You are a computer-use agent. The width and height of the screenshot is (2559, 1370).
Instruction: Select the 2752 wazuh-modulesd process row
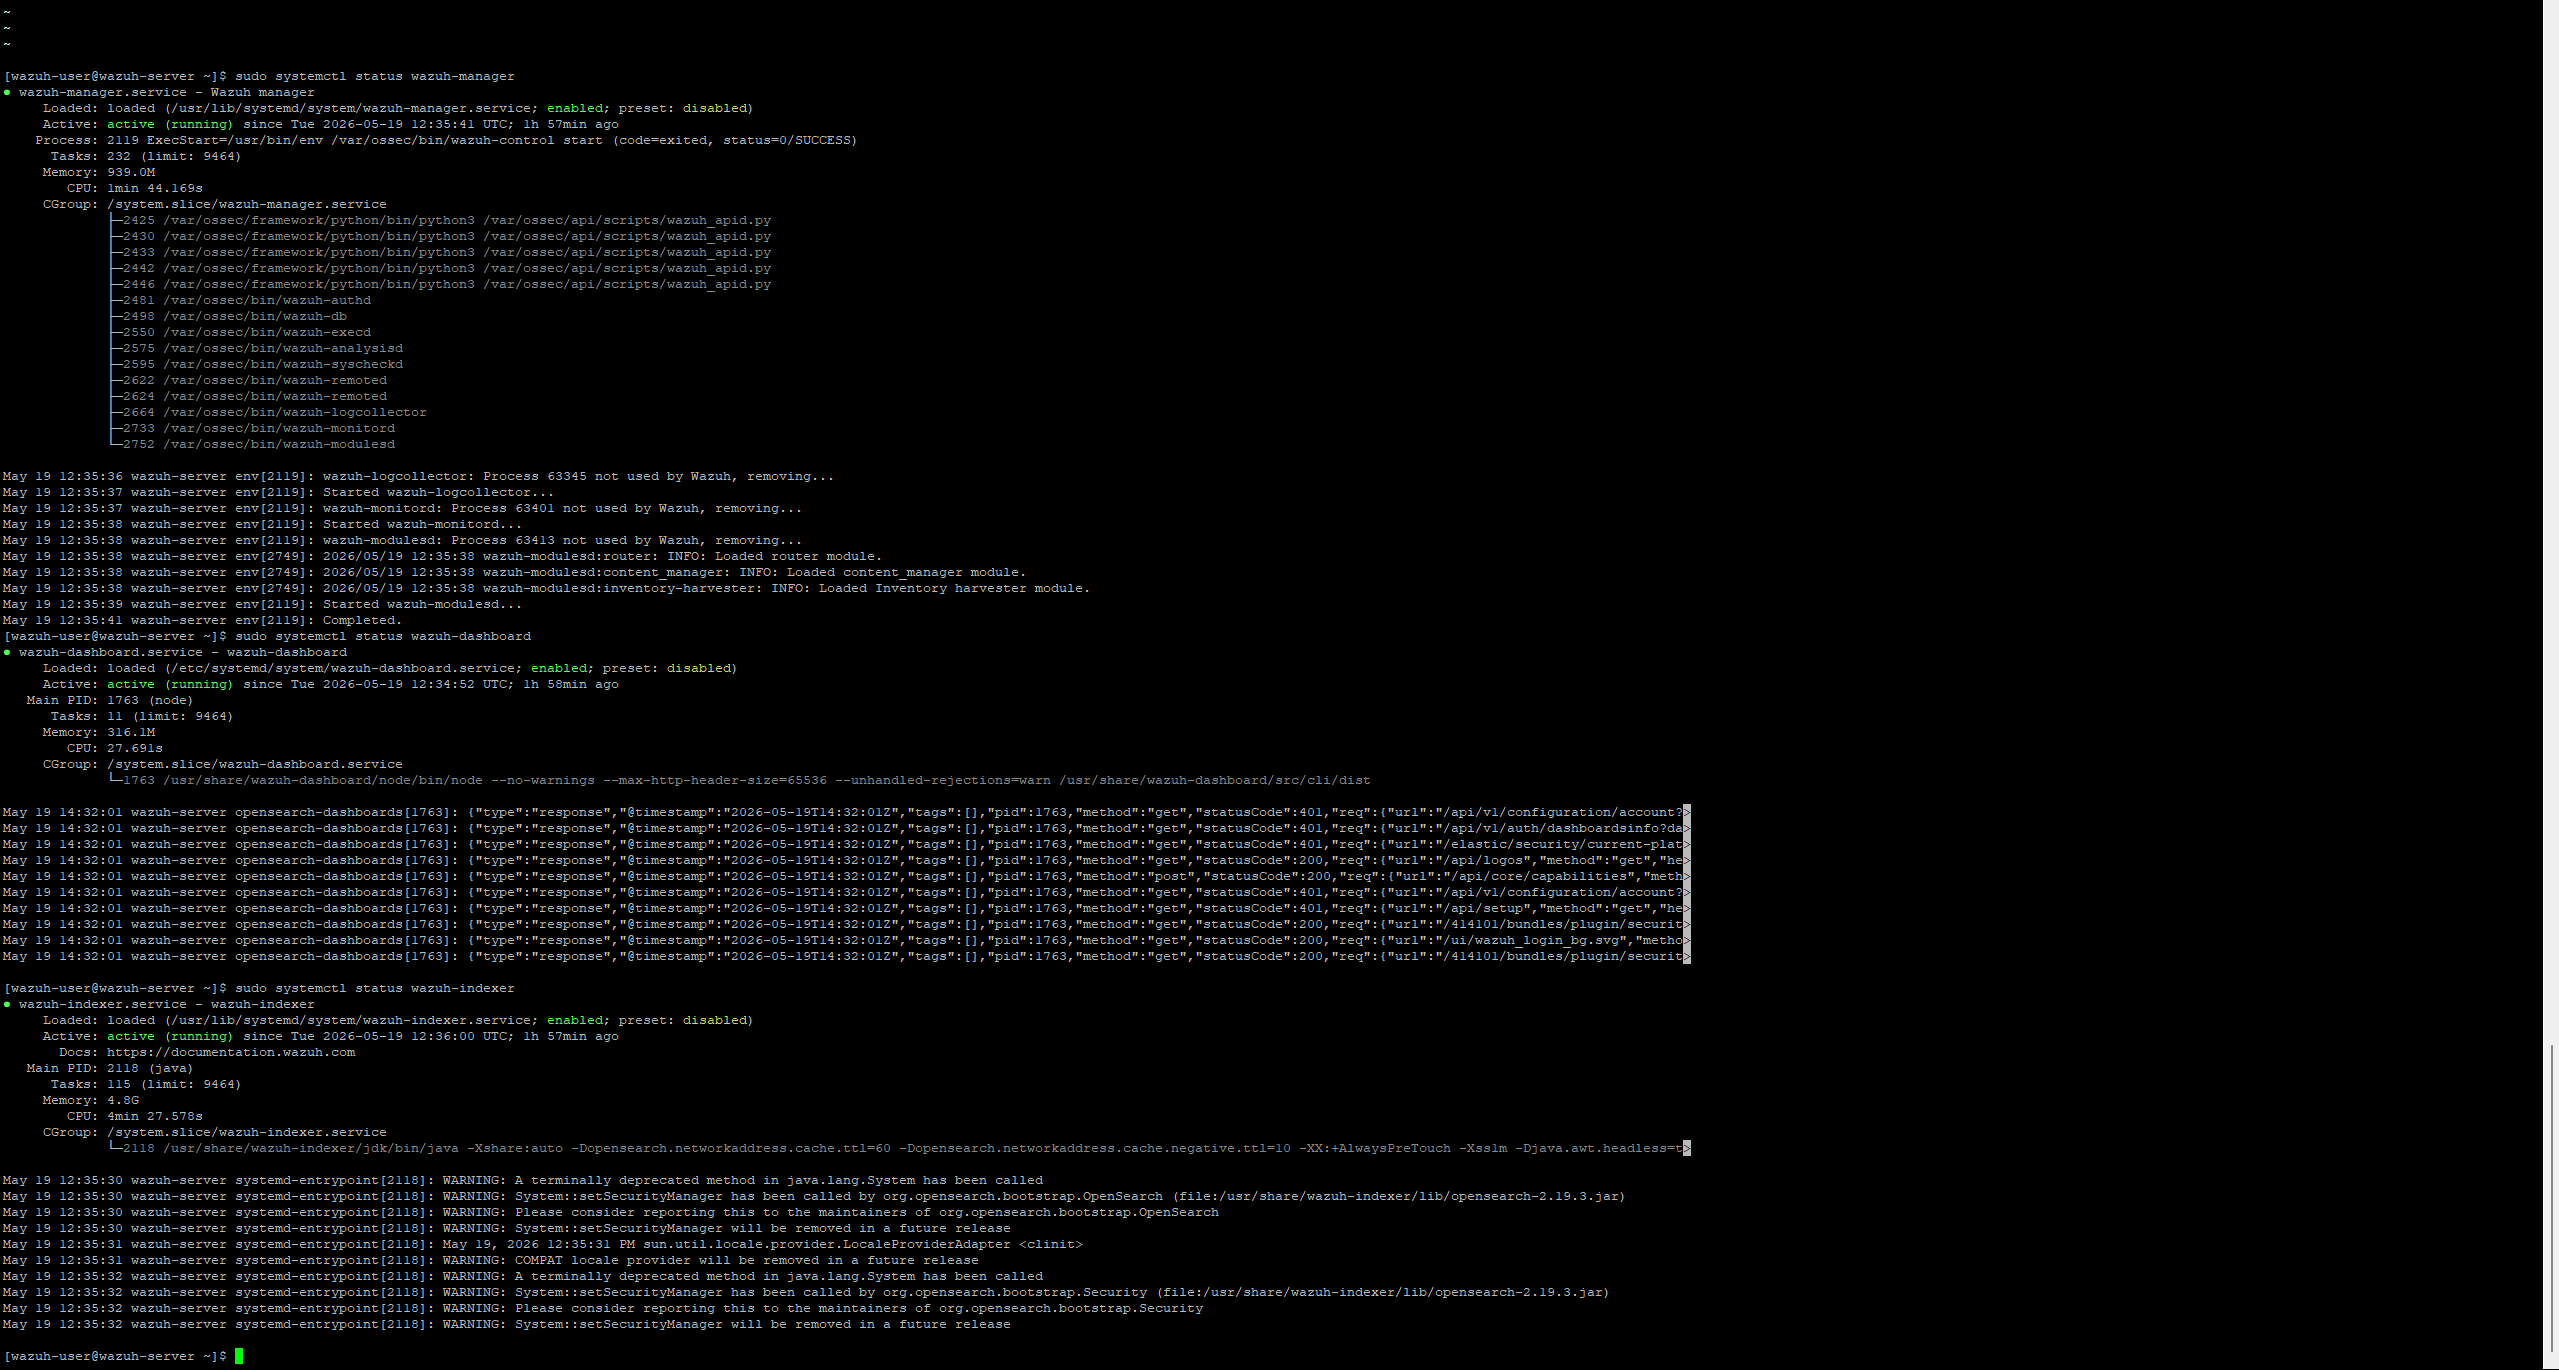(x=252, y=444)
